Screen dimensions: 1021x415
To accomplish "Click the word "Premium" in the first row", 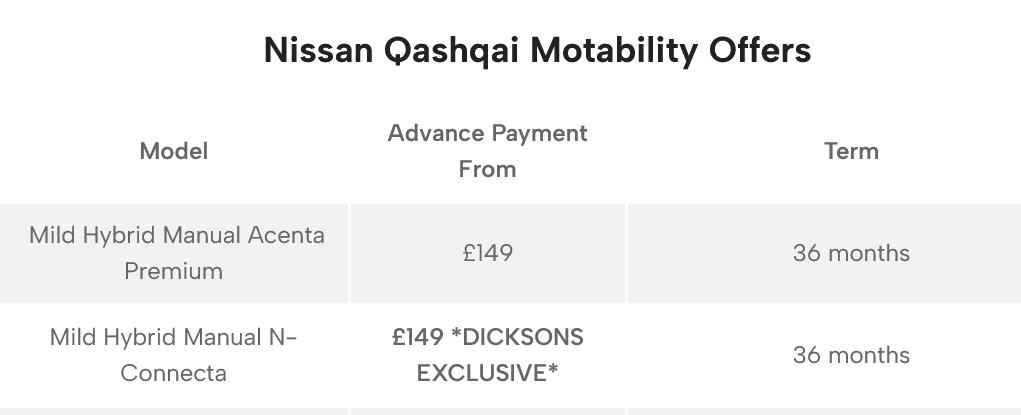I will point(174,271).
